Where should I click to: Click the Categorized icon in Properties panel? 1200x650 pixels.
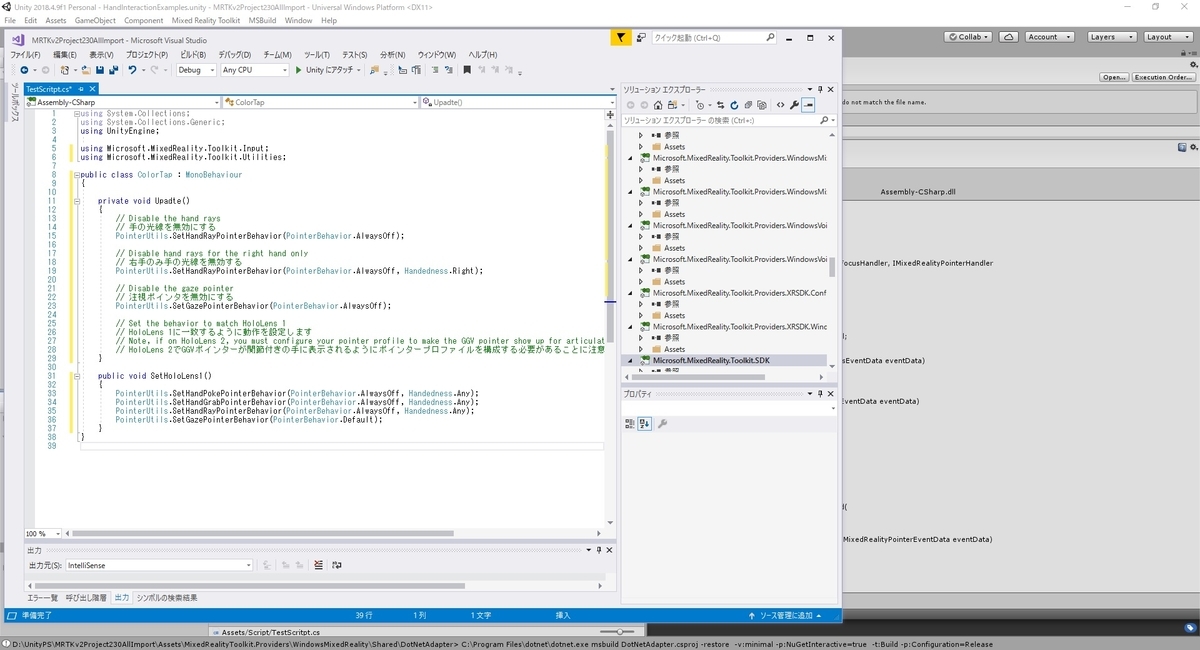click(630, 423)
